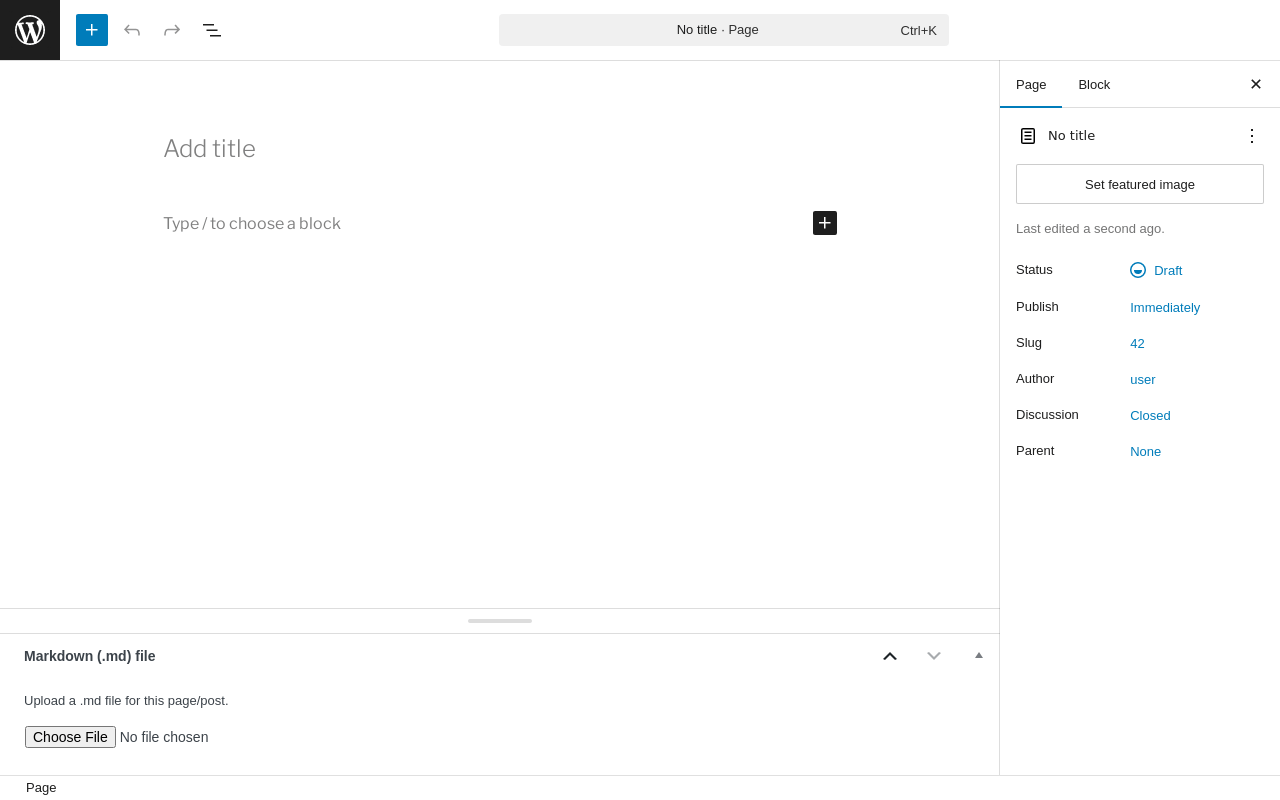Click the meta boxes resize handle
The image size is (1280, 800).
pos(500,621)
